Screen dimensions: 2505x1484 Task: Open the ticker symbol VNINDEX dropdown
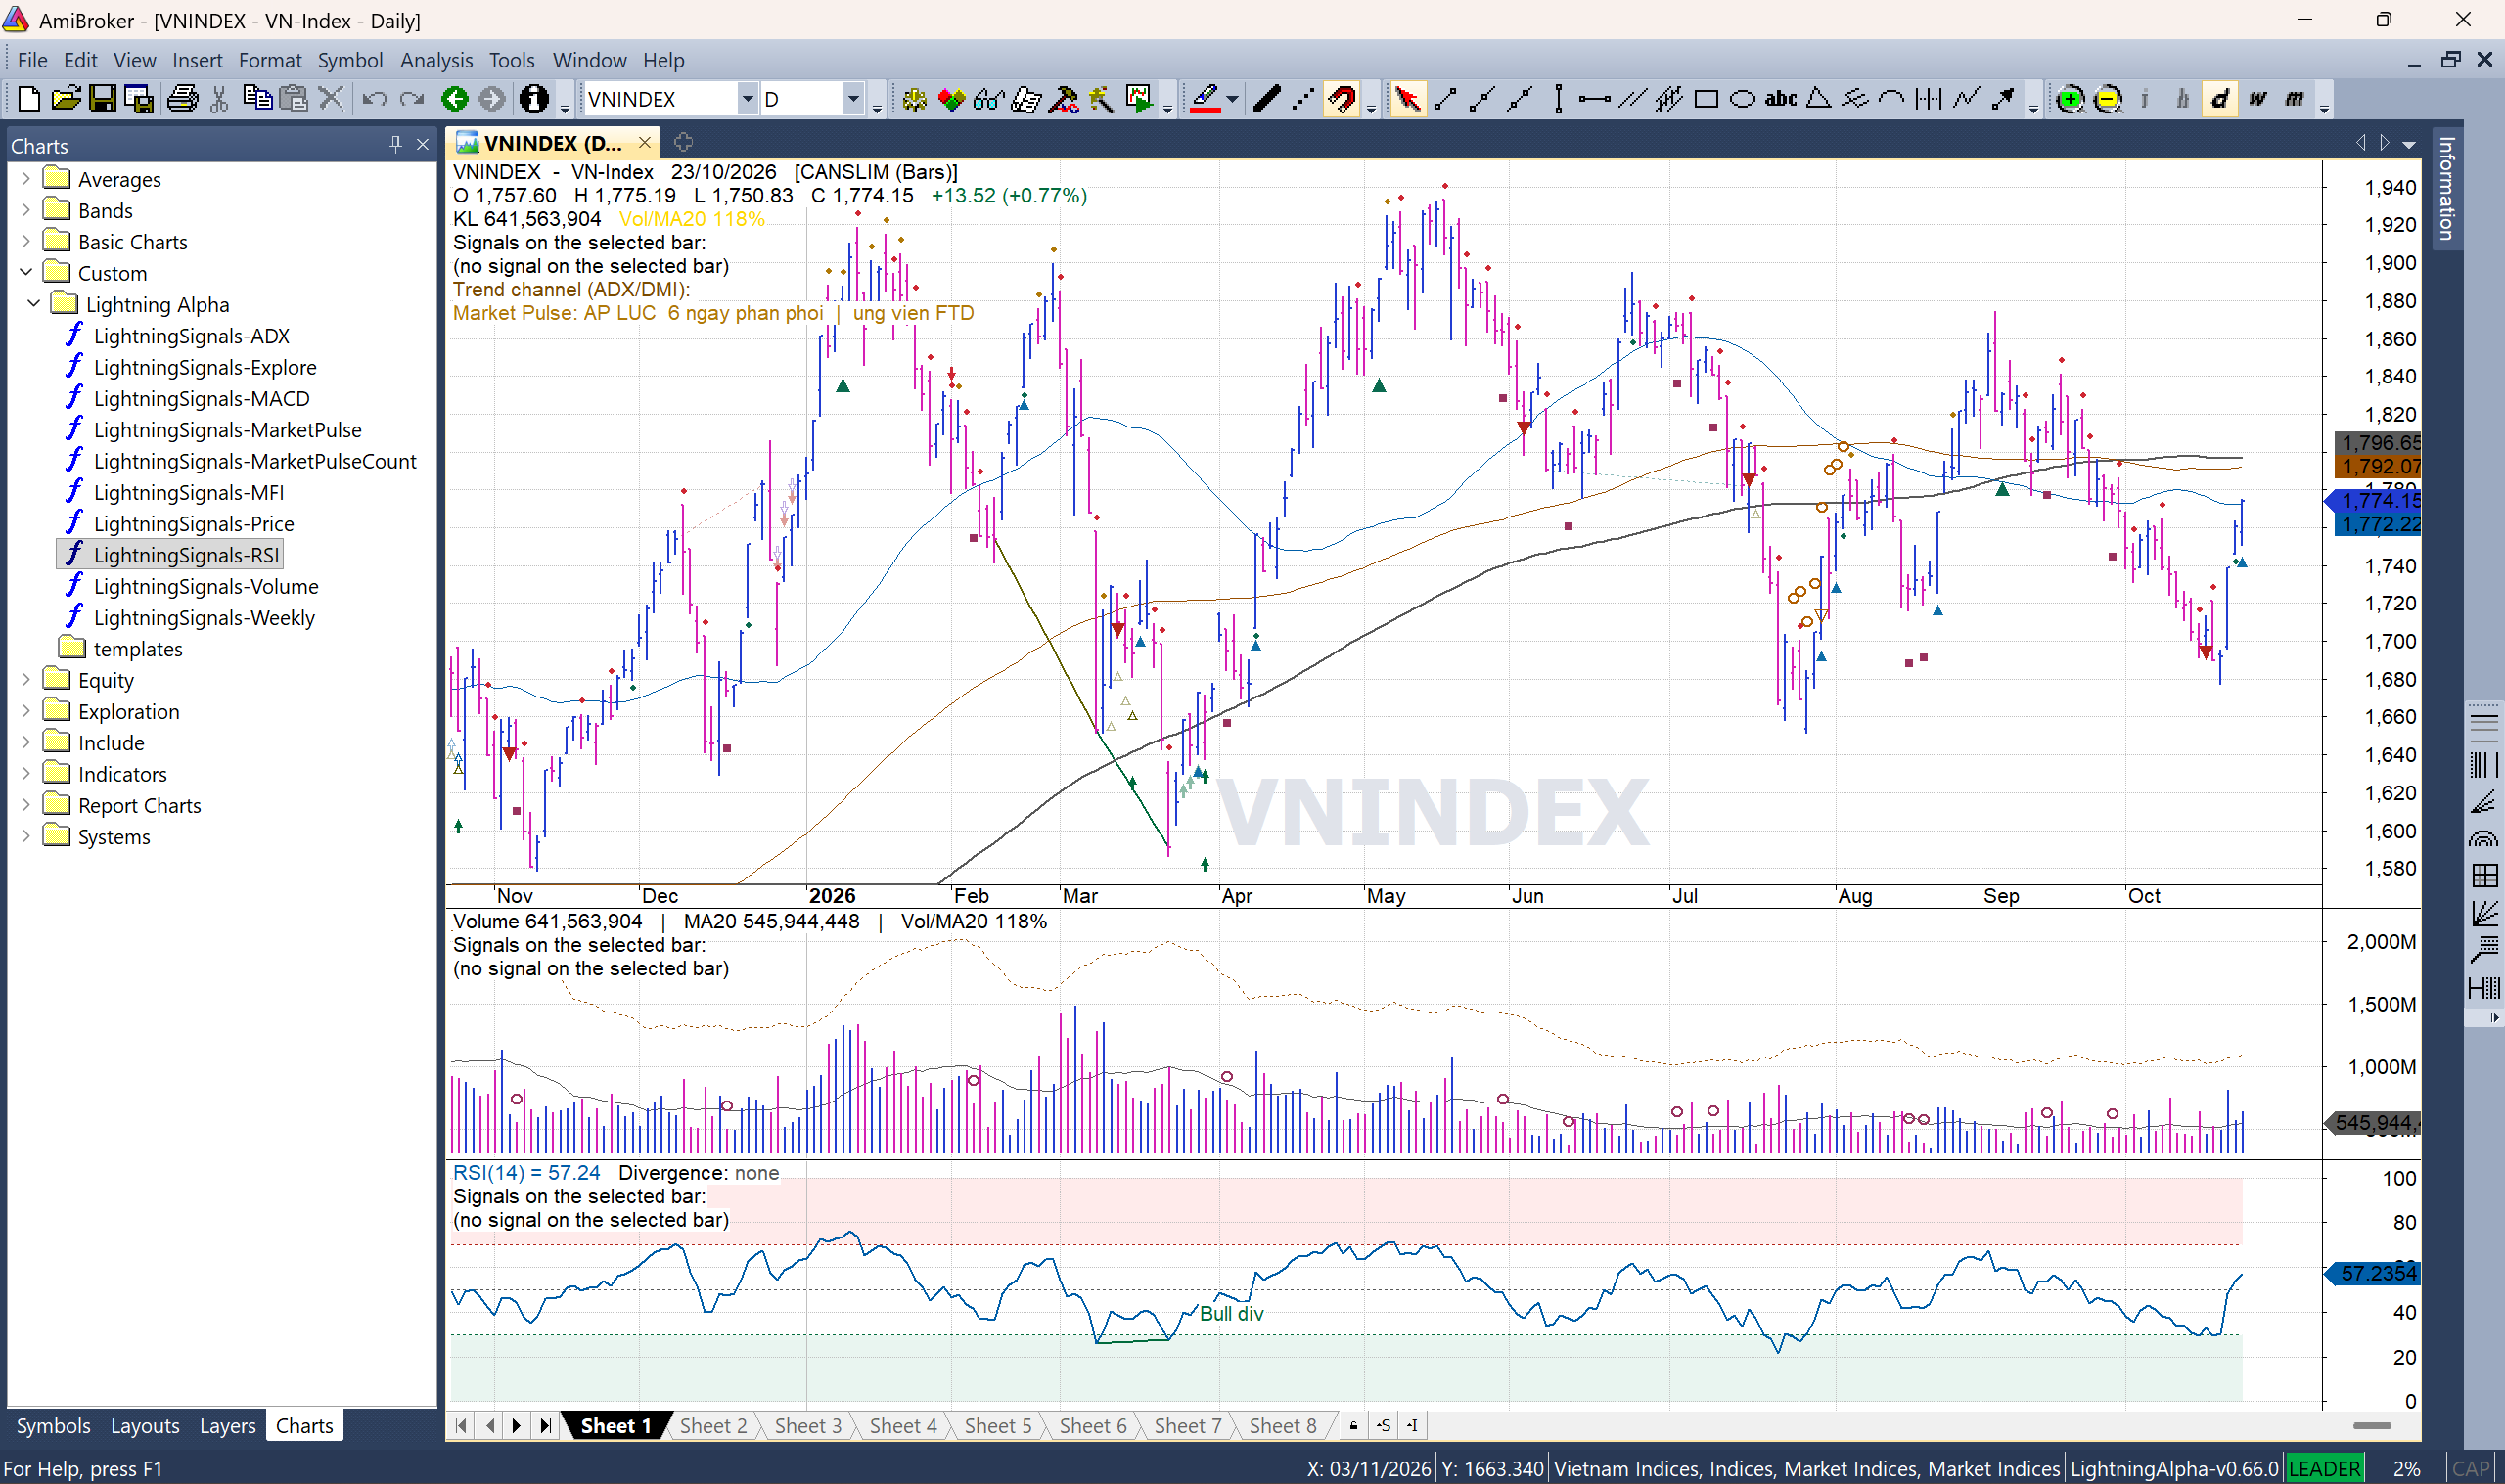pos(746,99)
